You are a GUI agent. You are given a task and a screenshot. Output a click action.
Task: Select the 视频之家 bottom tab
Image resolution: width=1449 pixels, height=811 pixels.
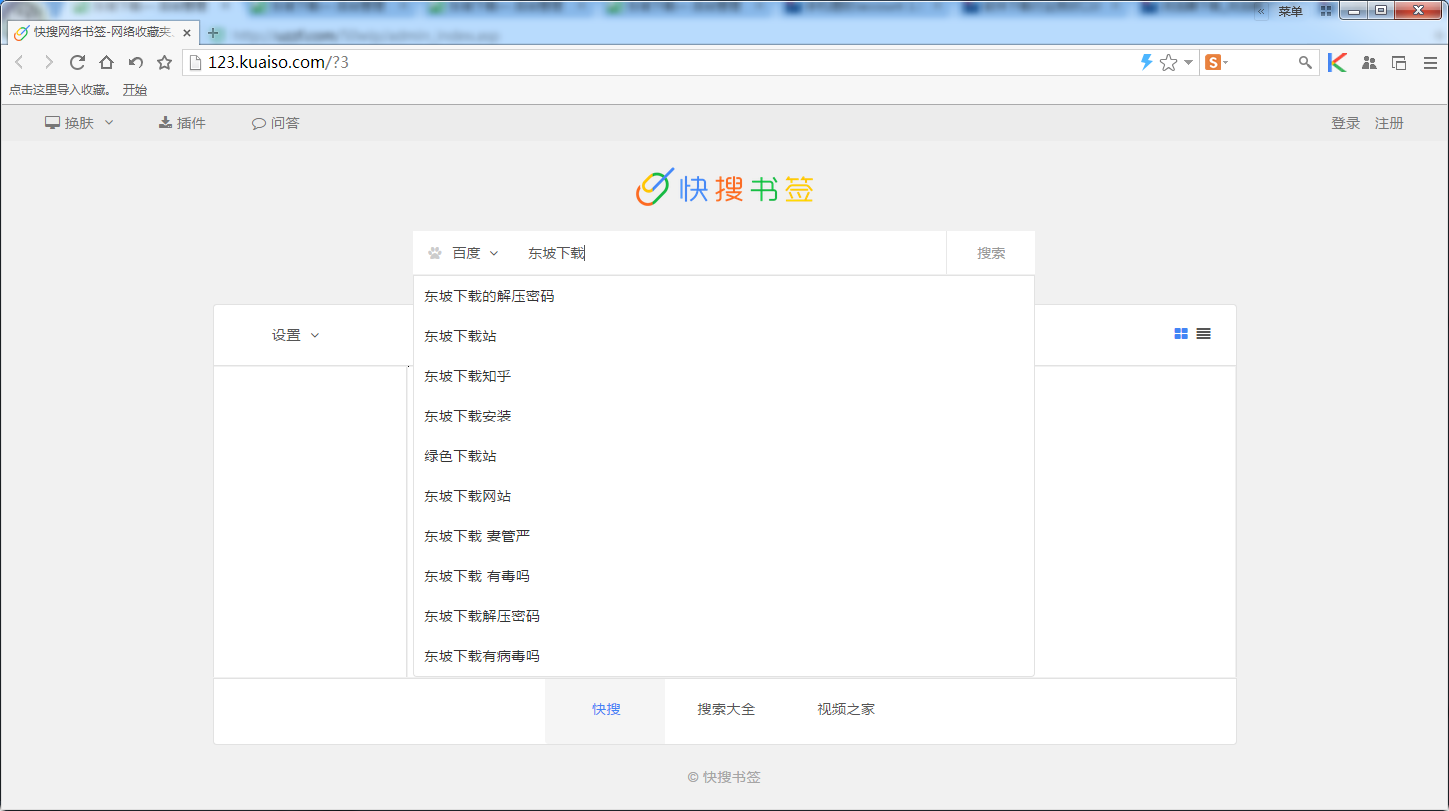(x=846, y=710)
